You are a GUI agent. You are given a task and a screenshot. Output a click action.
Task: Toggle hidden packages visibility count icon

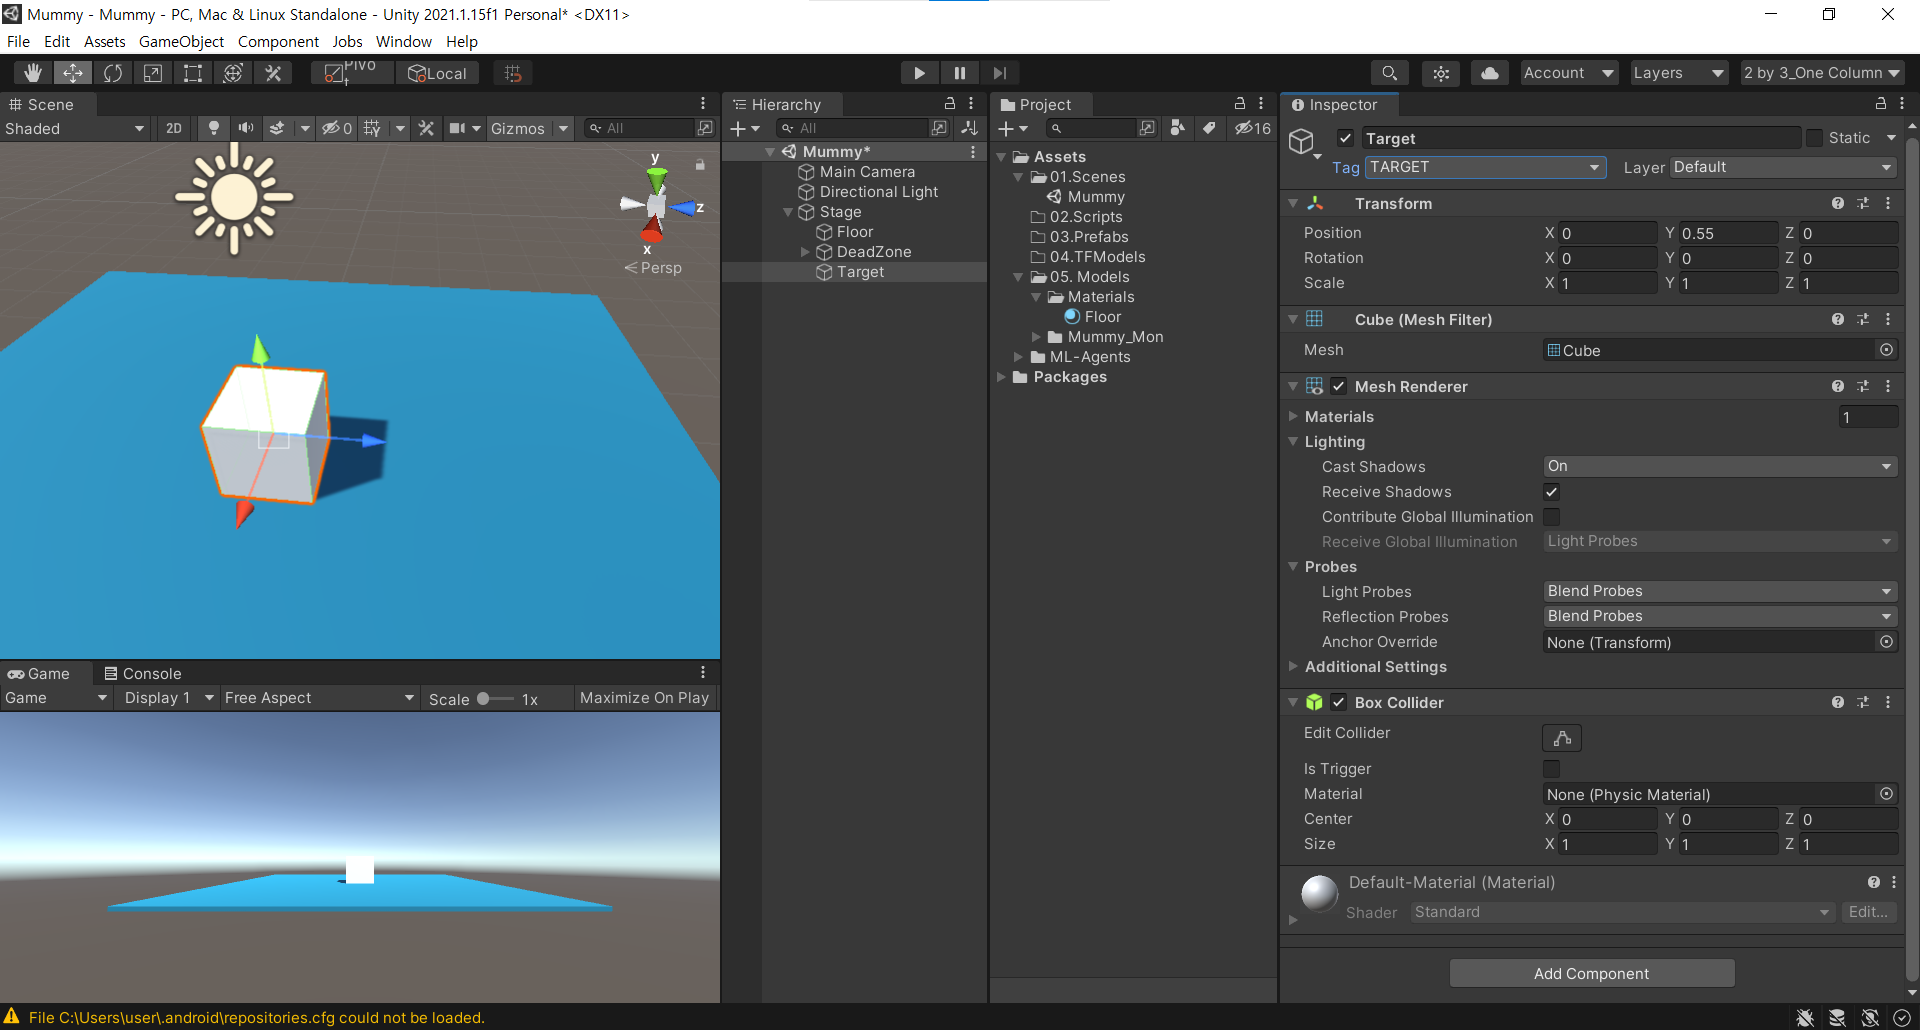coord(1252,128)
